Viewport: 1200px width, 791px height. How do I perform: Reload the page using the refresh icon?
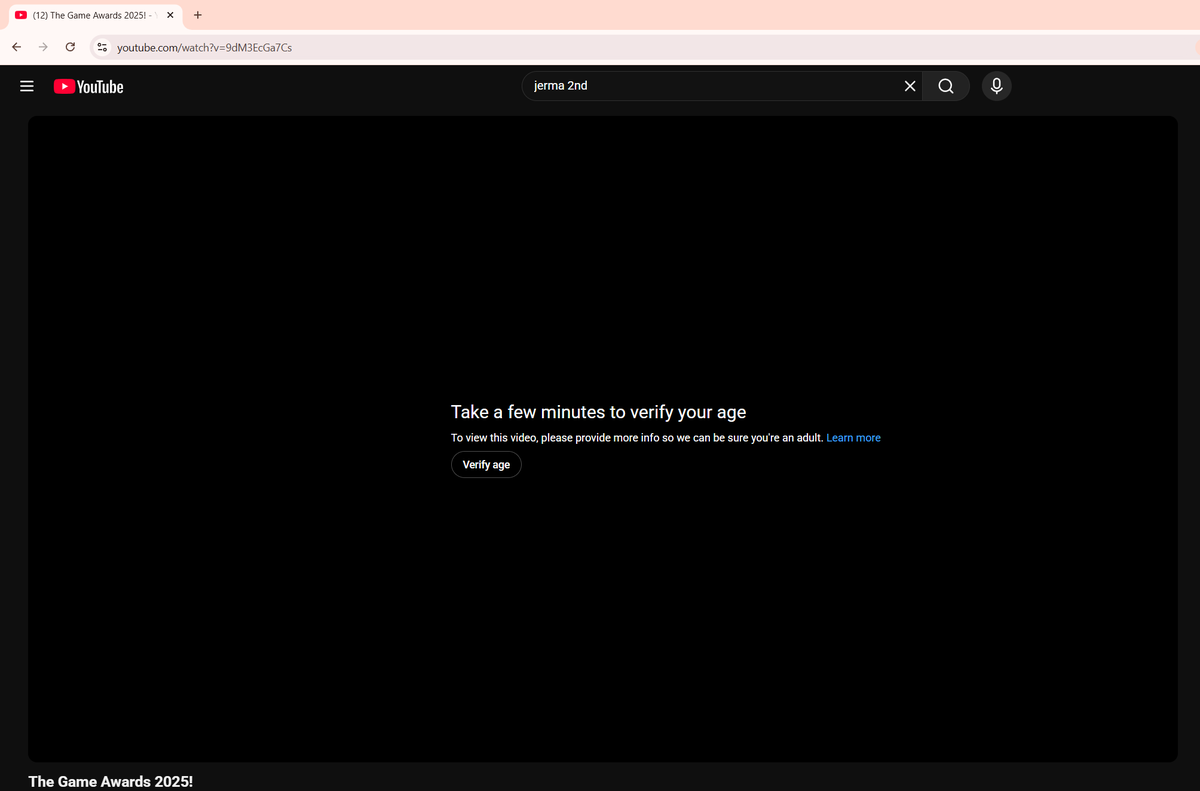[70, 47]
